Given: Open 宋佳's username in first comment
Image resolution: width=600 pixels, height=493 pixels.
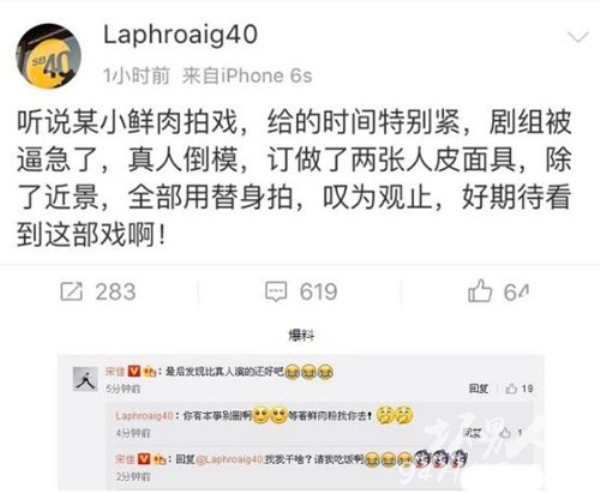Looking at the screenshot, I should point(115,371).
